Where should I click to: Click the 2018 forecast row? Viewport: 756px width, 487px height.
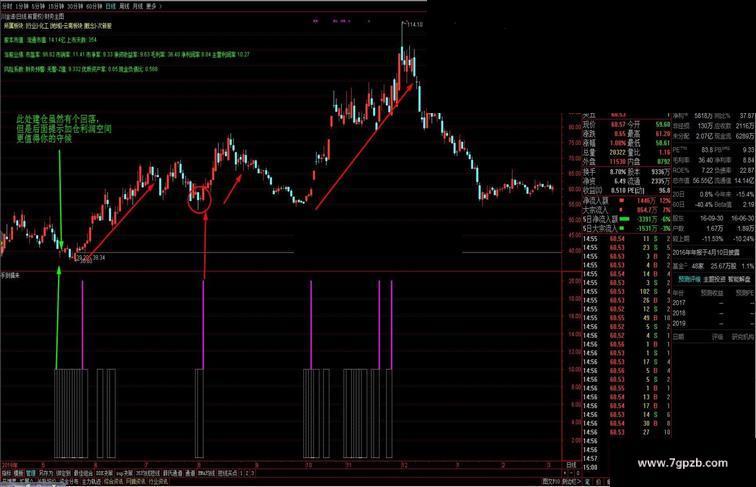tap(714, 312)
